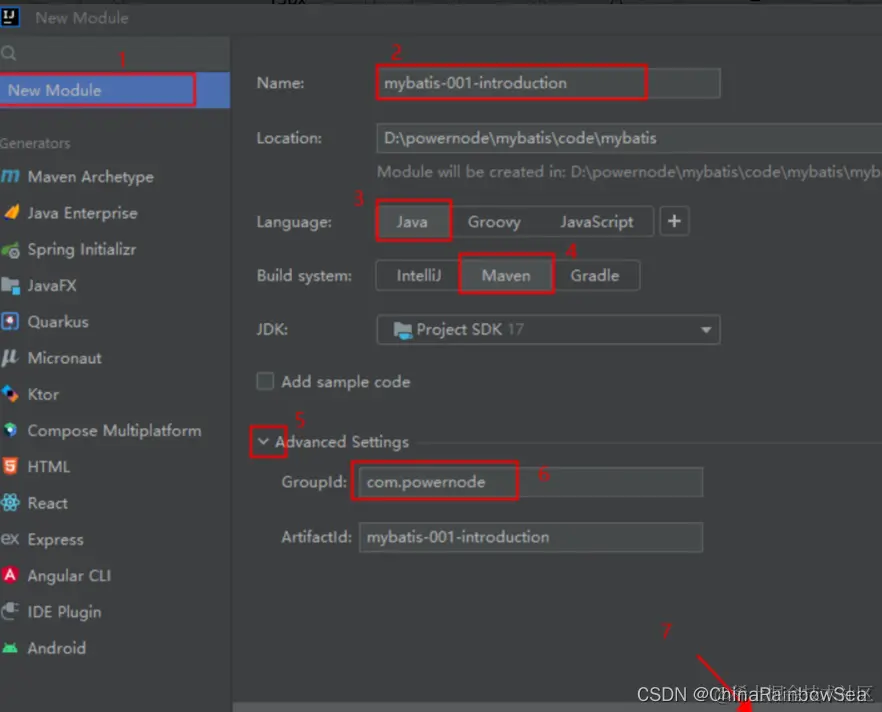Choose Java as the language
The height and width of the screenshot is (712, 882).
point(413,222)
